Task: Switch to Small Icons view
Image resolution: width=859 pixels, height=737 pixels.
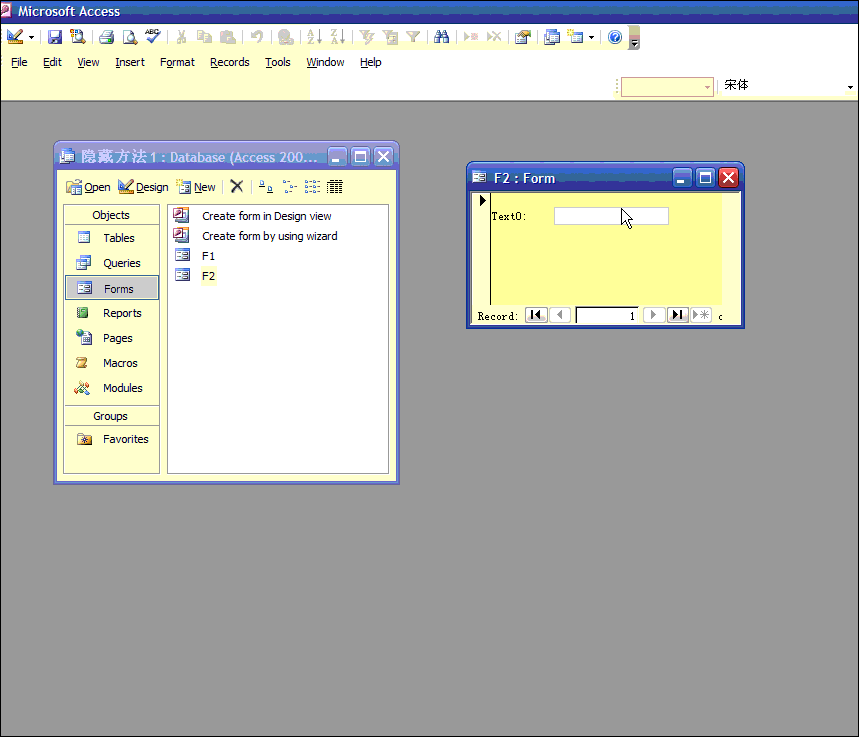Action: pos(289,187)
